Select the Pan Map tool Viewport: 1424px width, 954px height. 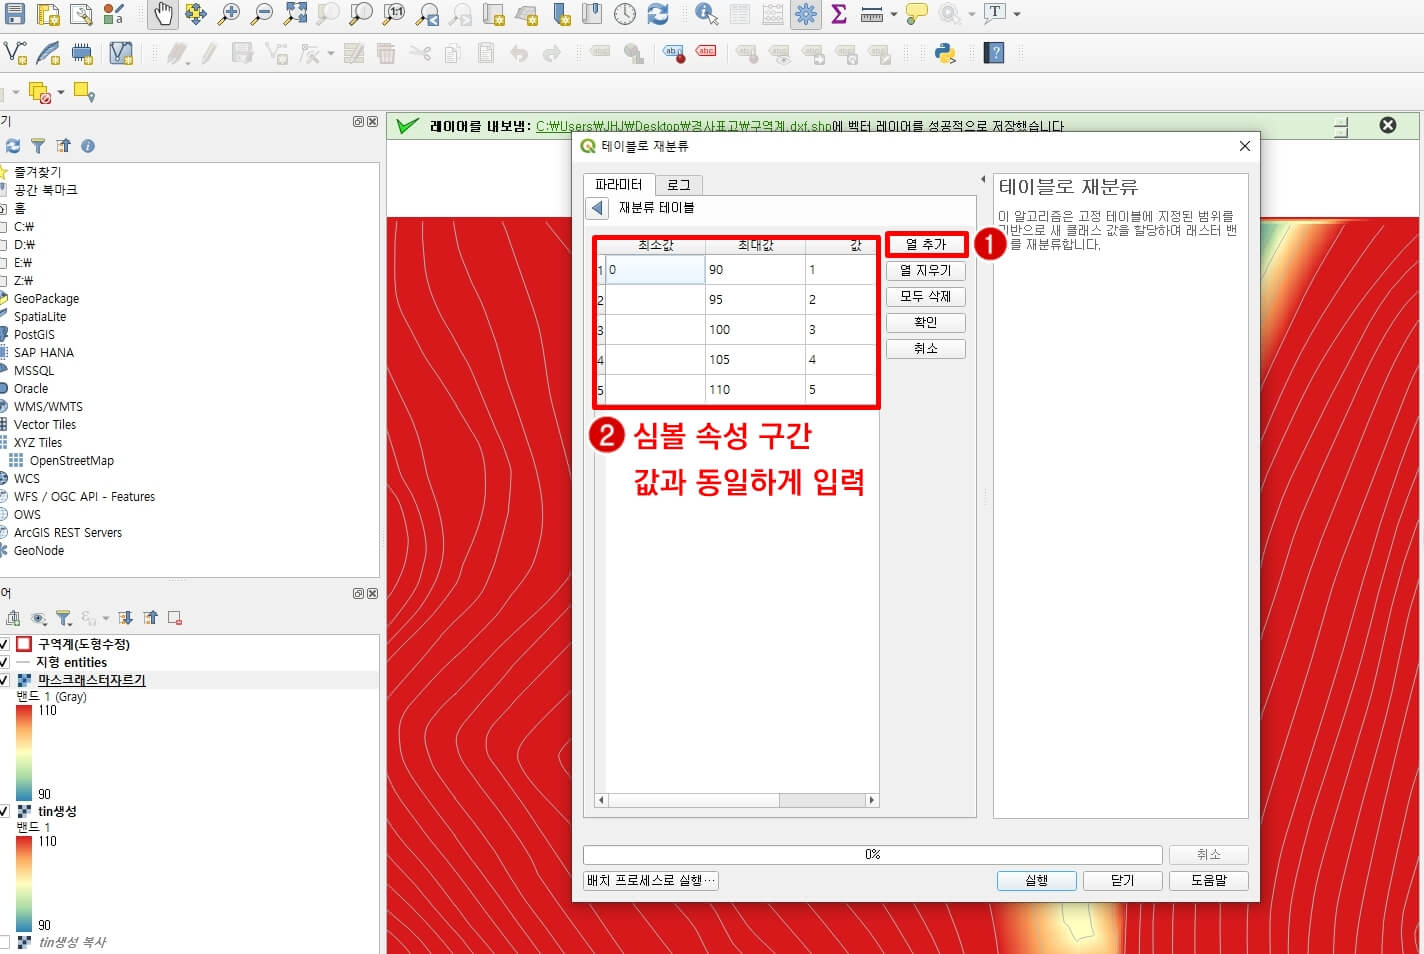pos(161,14)
